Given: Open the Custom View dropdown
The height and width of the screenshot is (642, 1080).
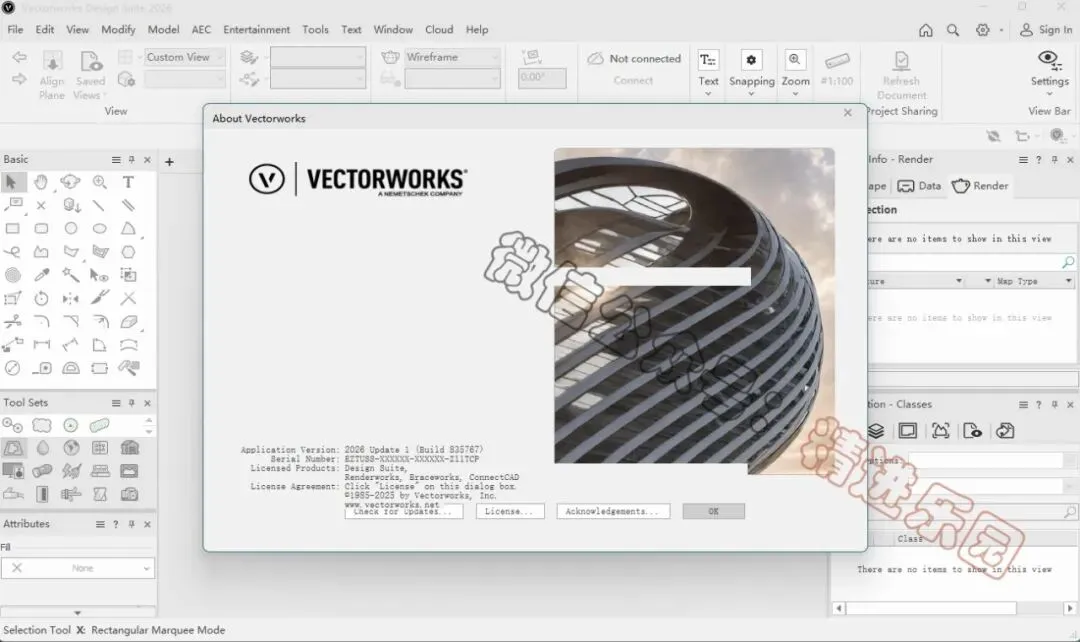Looking at the screenshot, I should tap(185, 57).
